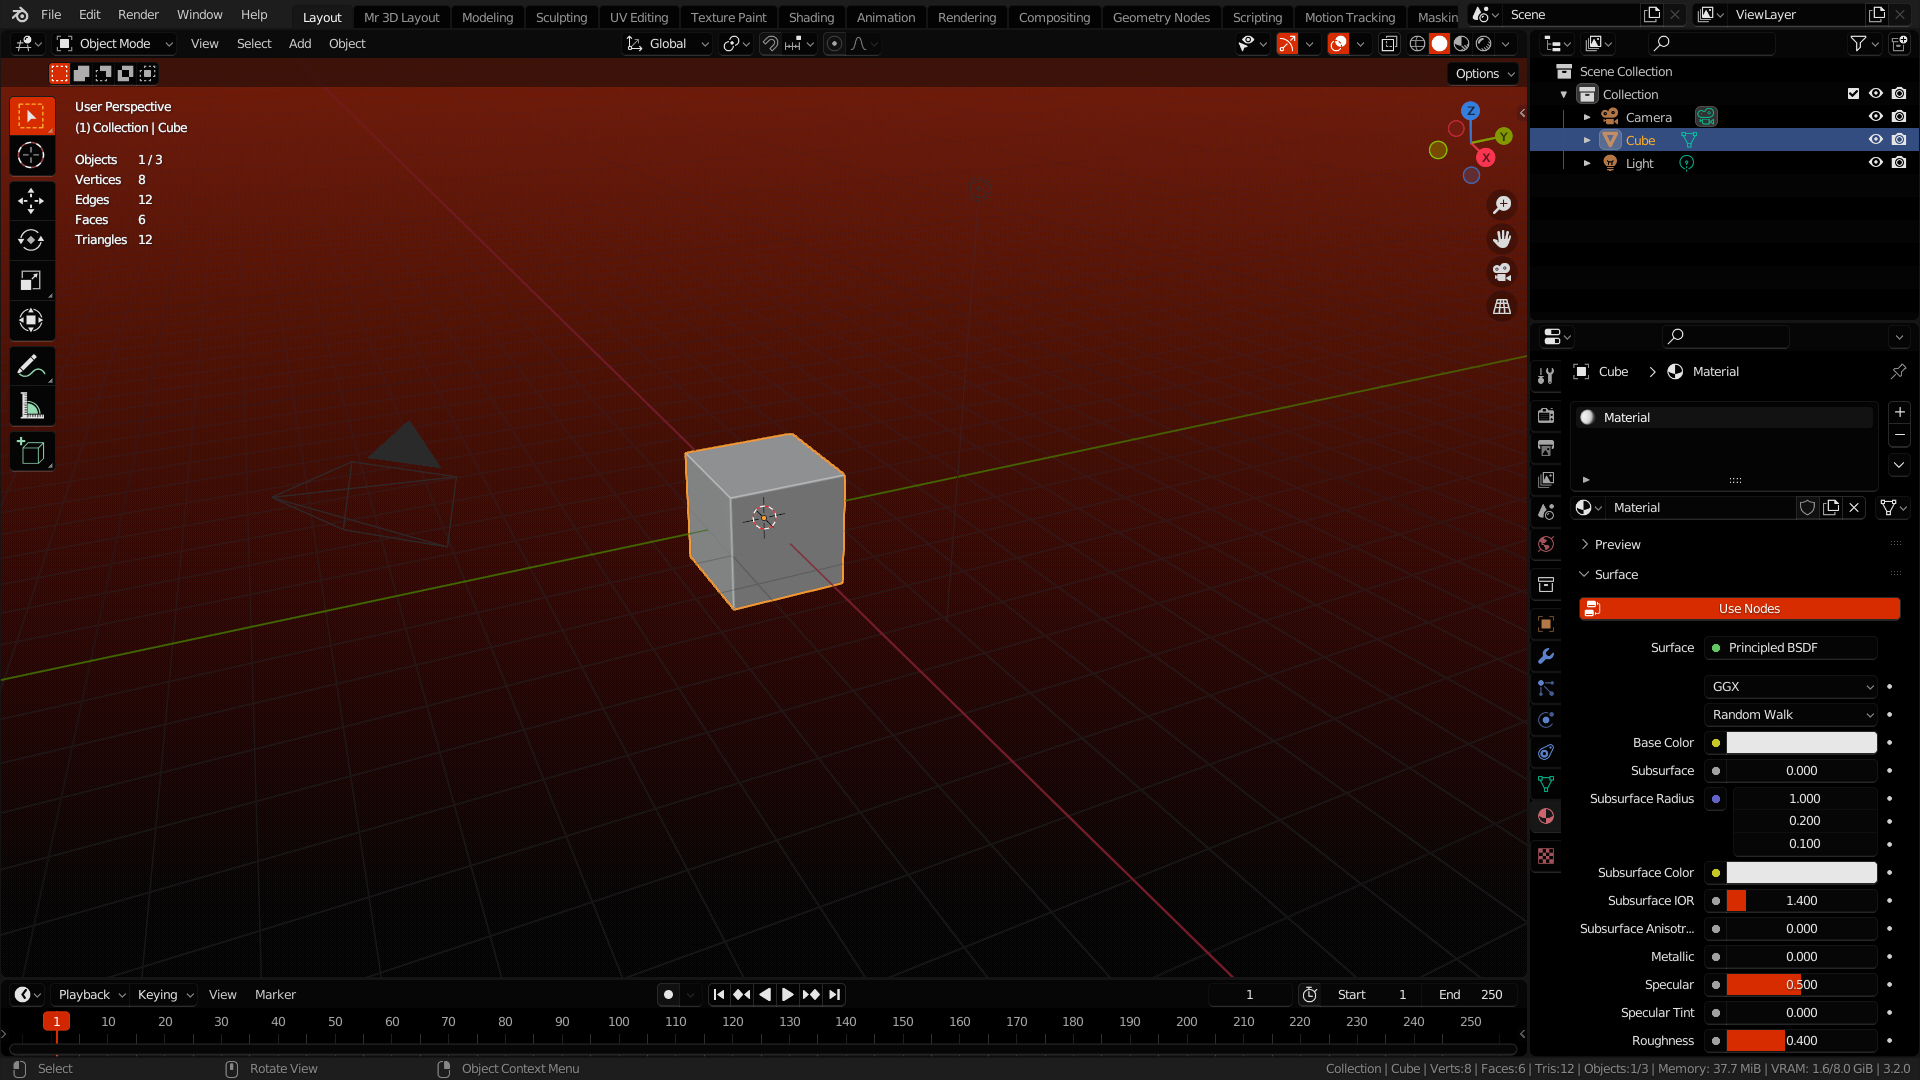
Task: Disable camera render visibility for Cube
Action: point(1899,139)
